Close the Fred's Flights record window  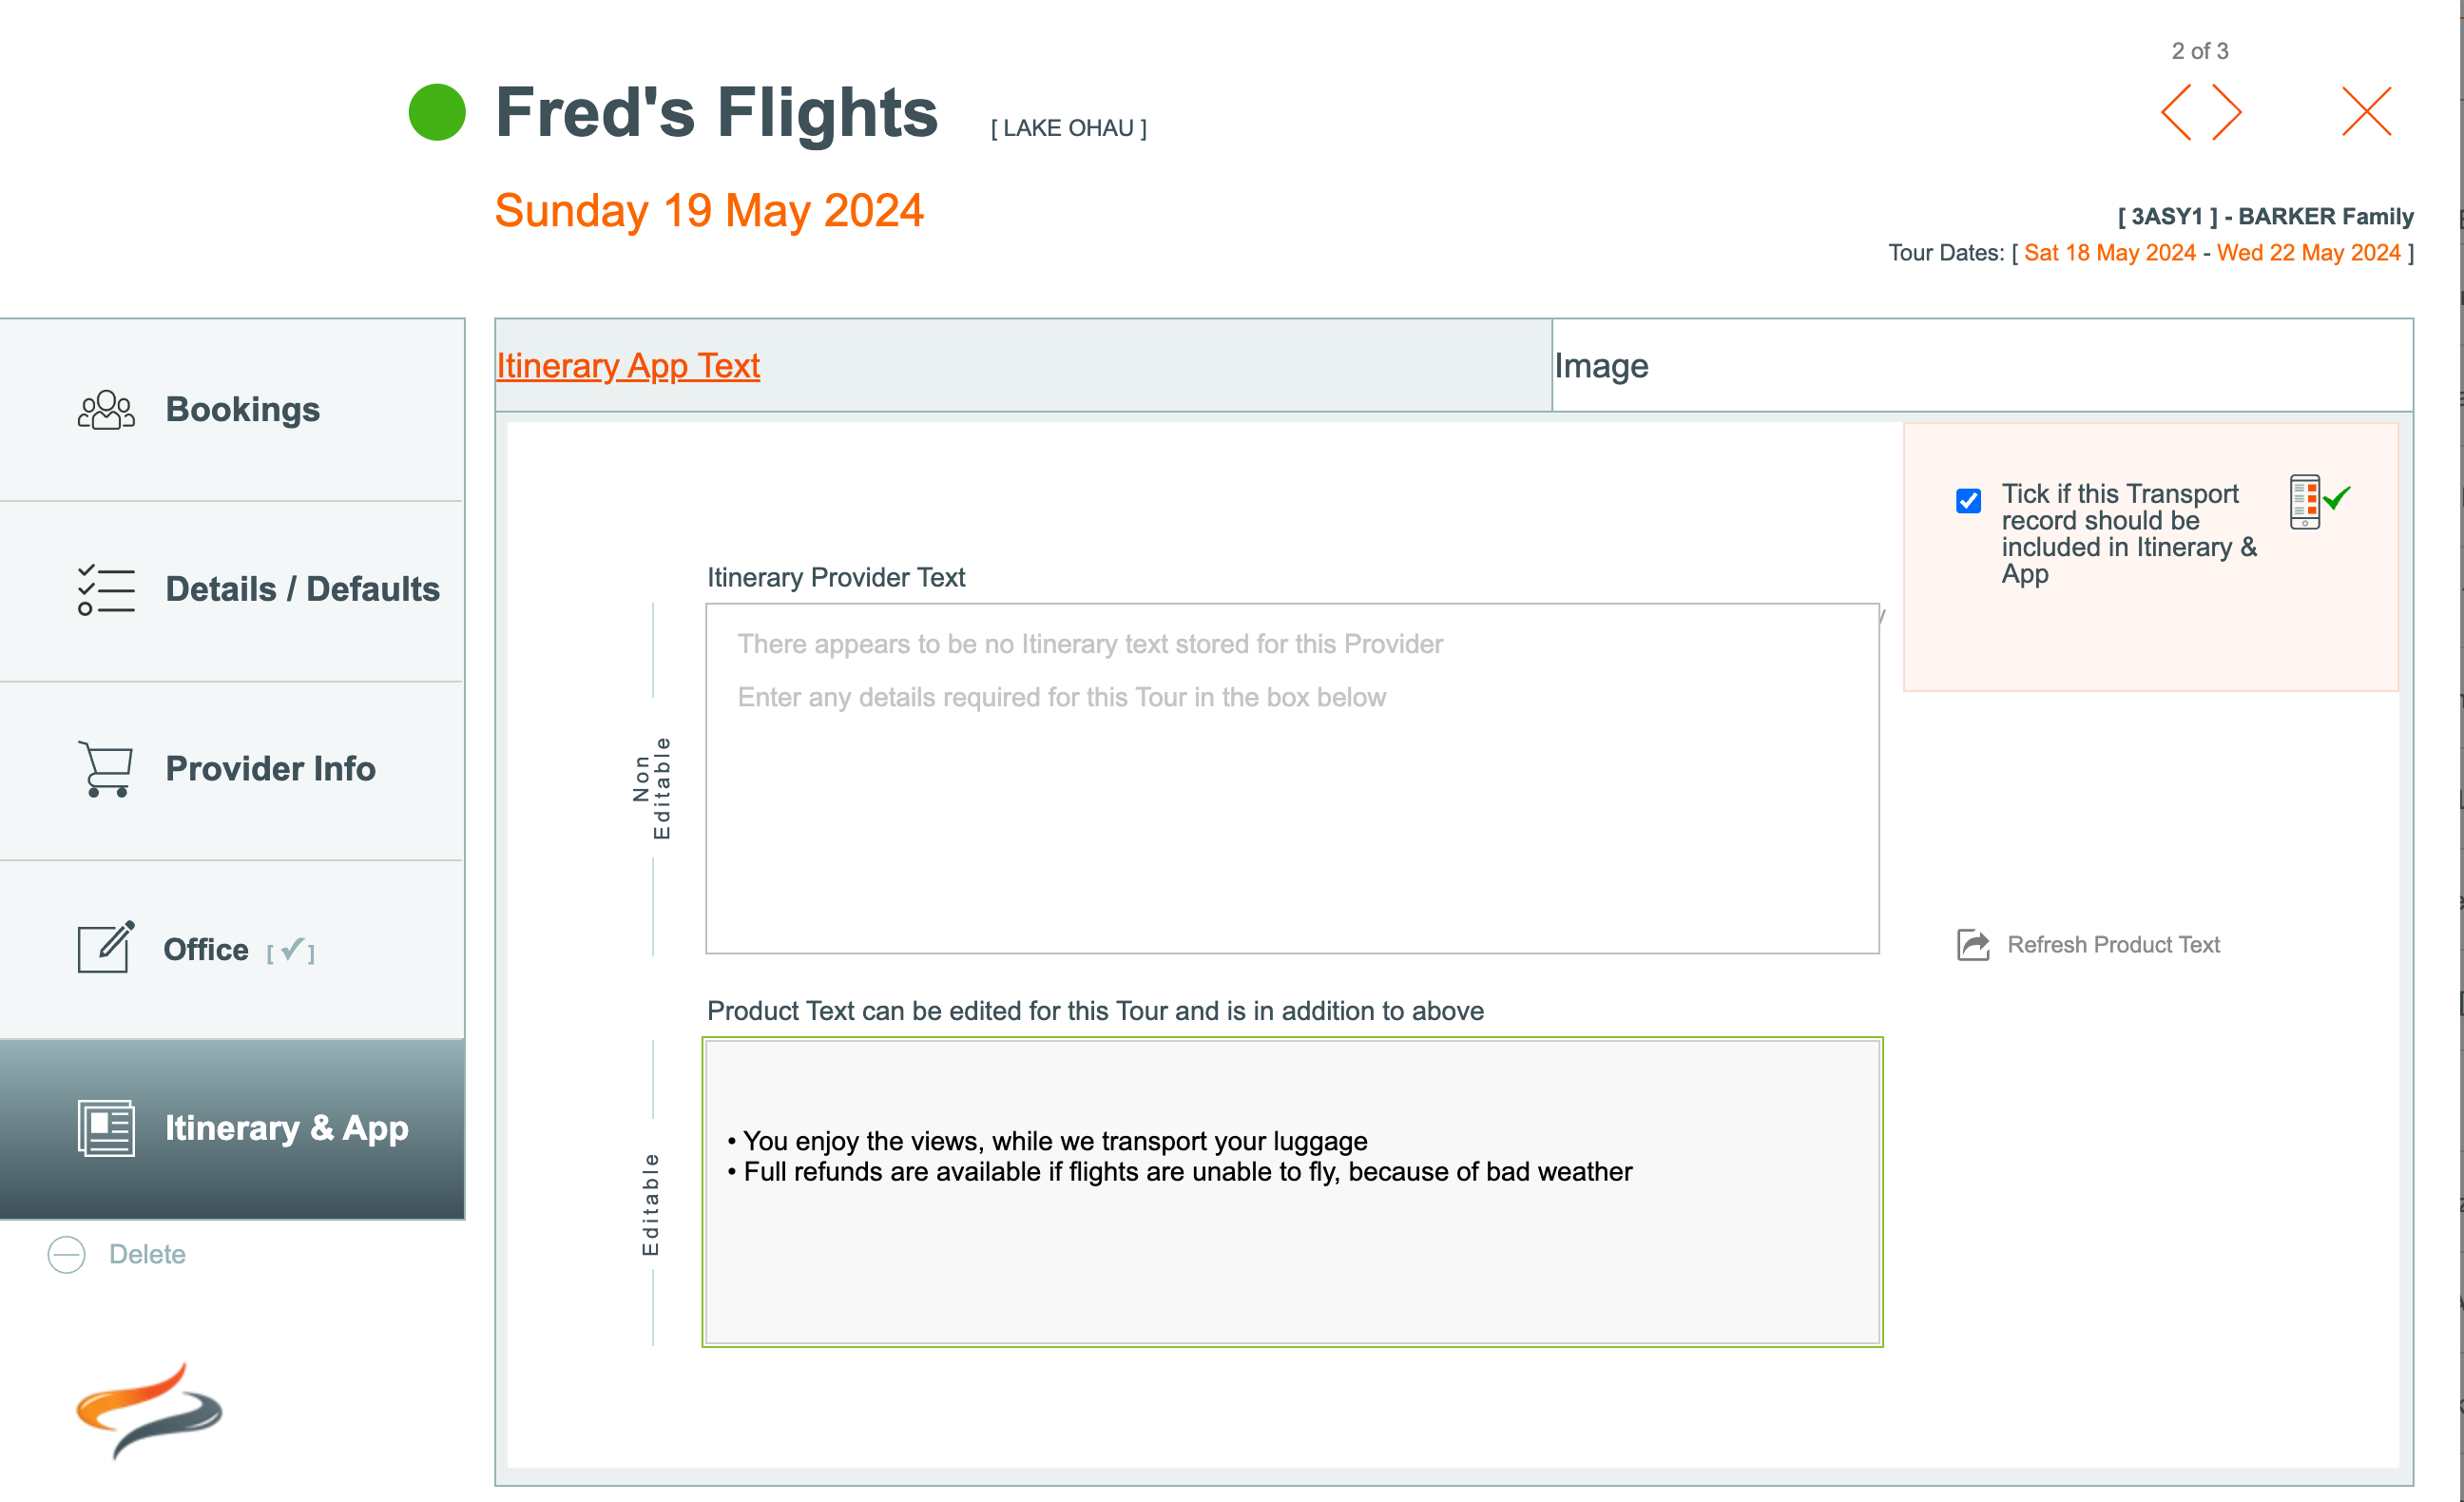pos(2367,112)
